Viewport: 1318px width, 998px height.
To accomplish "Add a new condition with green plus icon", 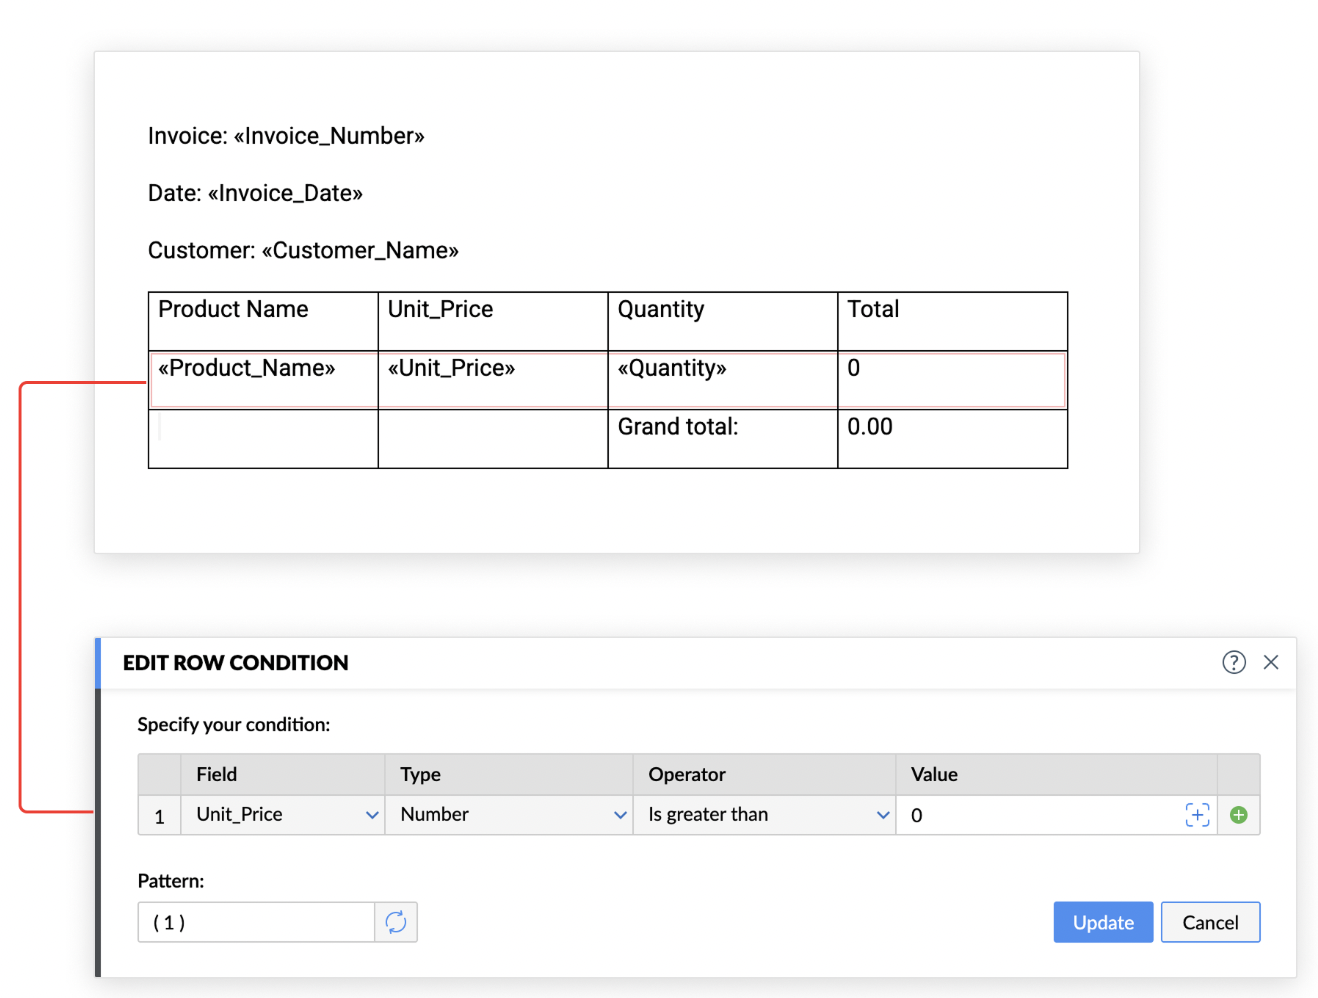I will pyautogui.click(x=1238, y=815).
